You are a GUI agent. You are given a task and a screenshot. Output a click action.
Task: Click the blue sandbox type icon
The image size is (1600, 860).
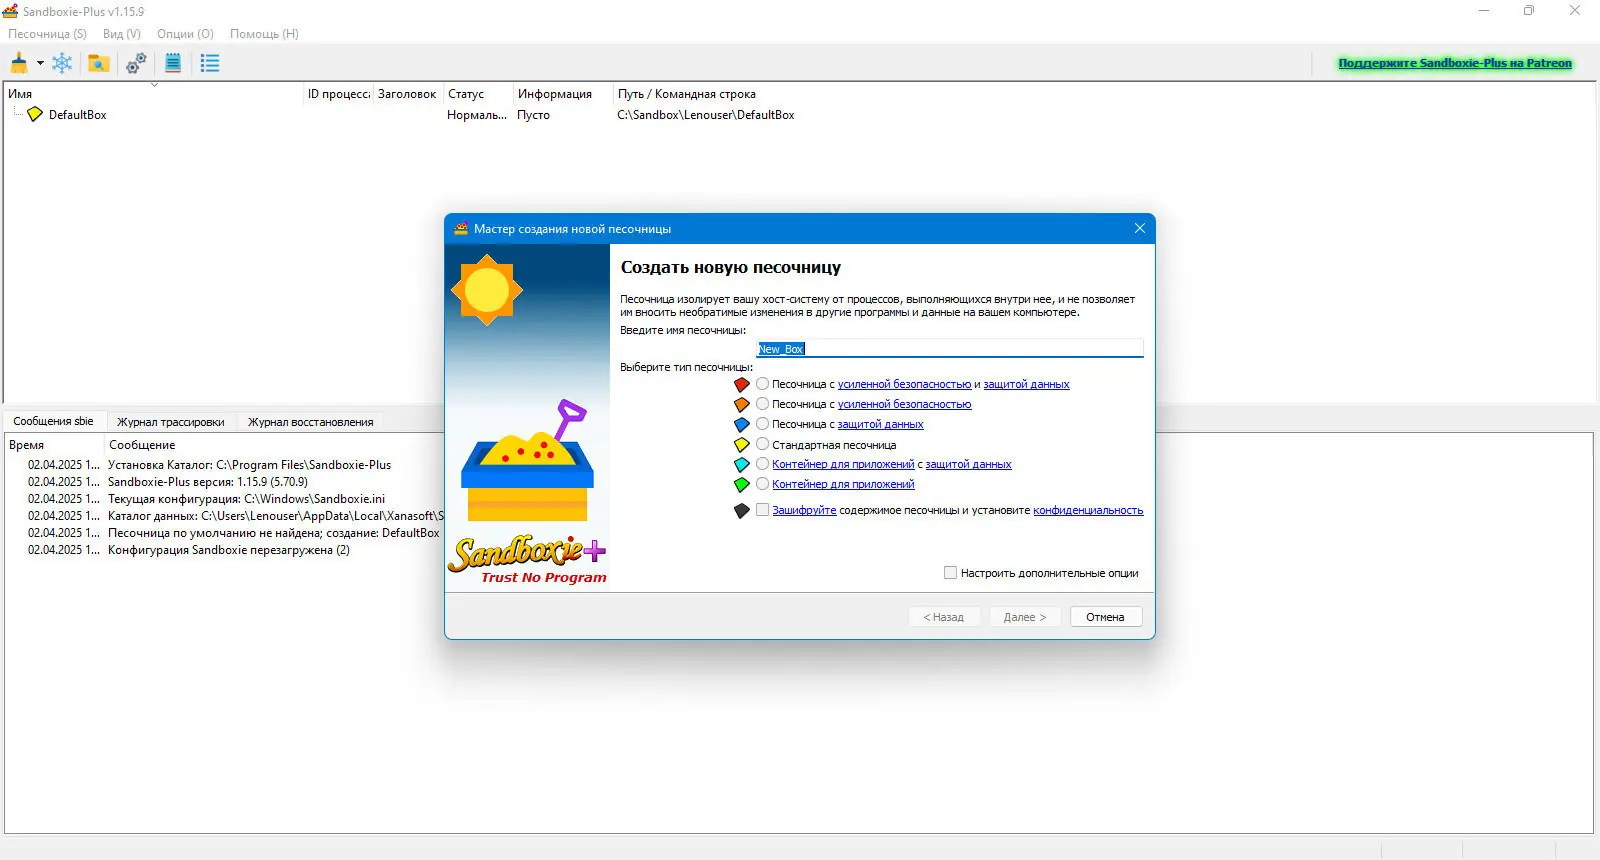[x=742, y=424]
